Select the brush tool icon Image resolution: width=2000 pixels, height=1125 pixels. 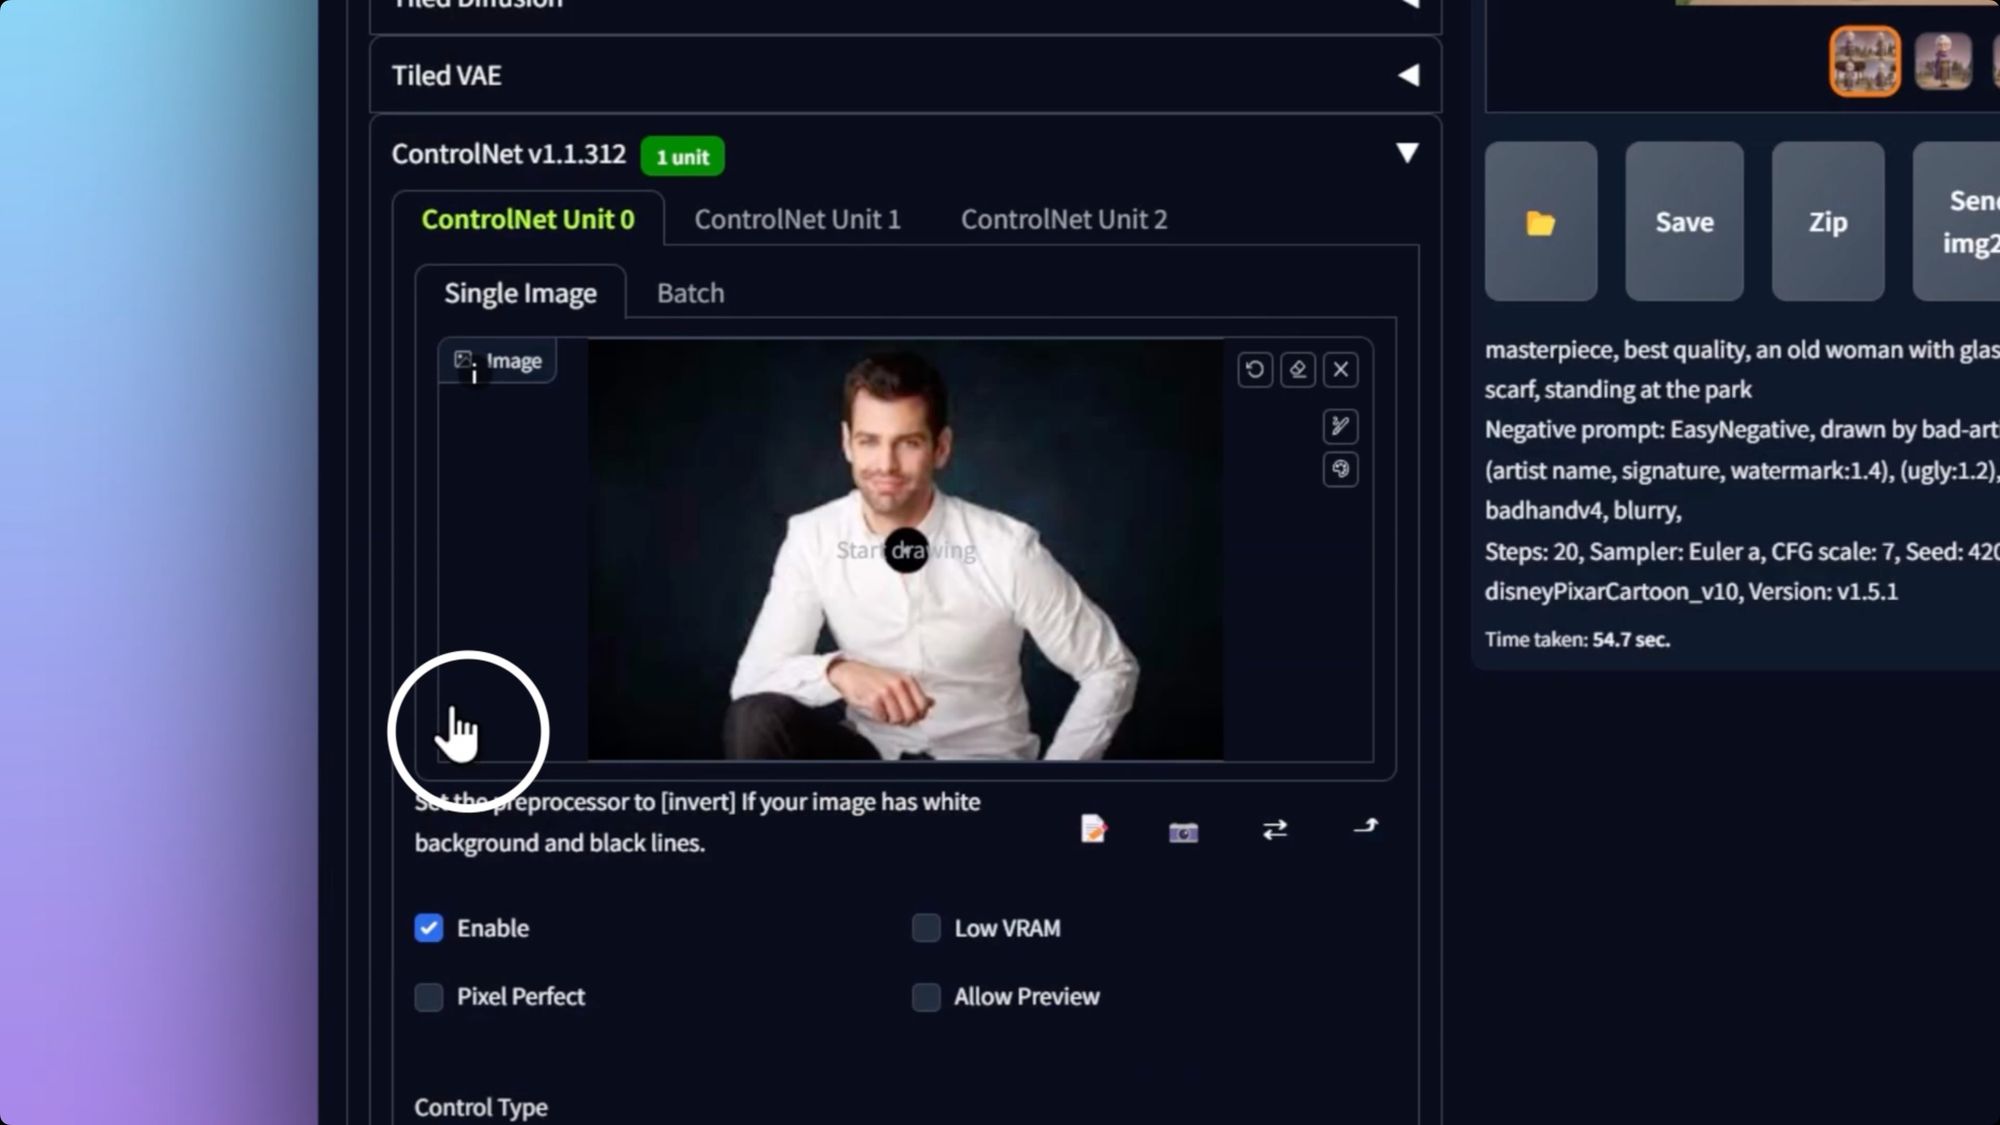(1340, 427)
